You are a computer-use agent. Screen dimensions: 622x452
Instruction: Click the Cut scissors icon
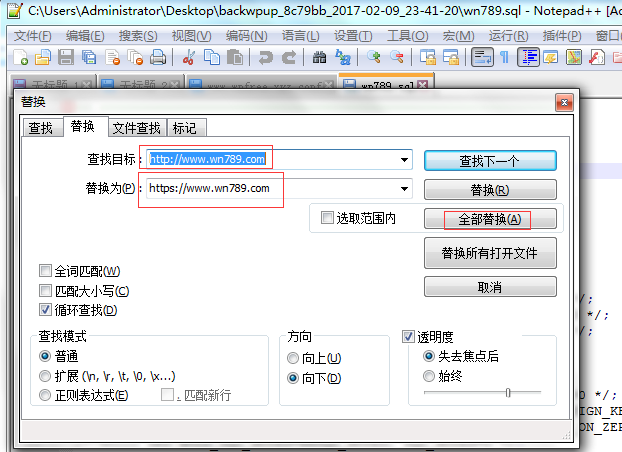point(187,58)
